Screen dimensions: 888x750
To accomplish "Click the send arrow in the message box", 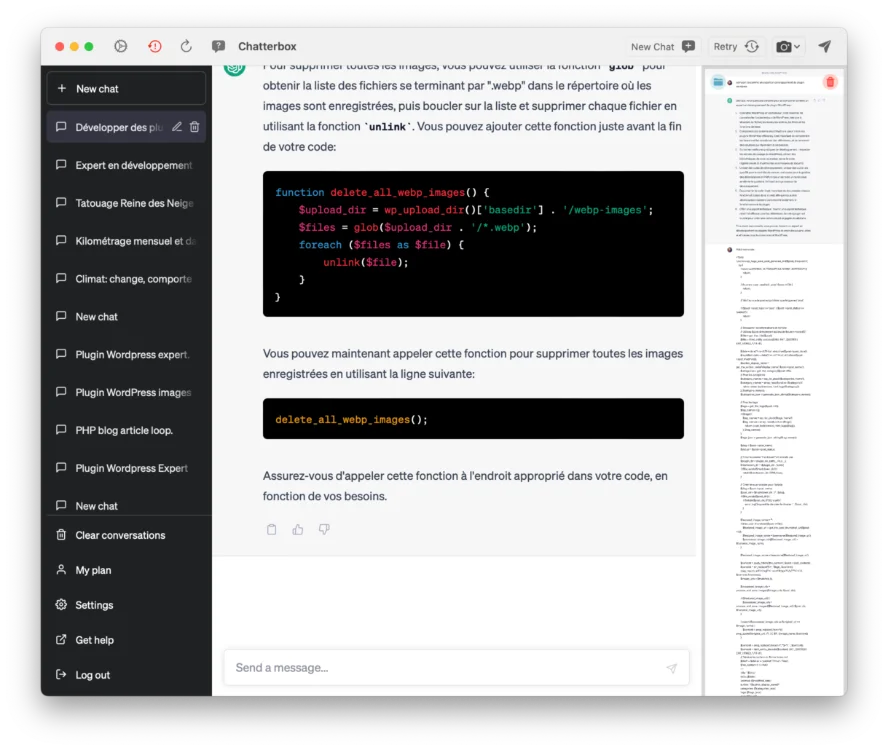I will point(672,668).
